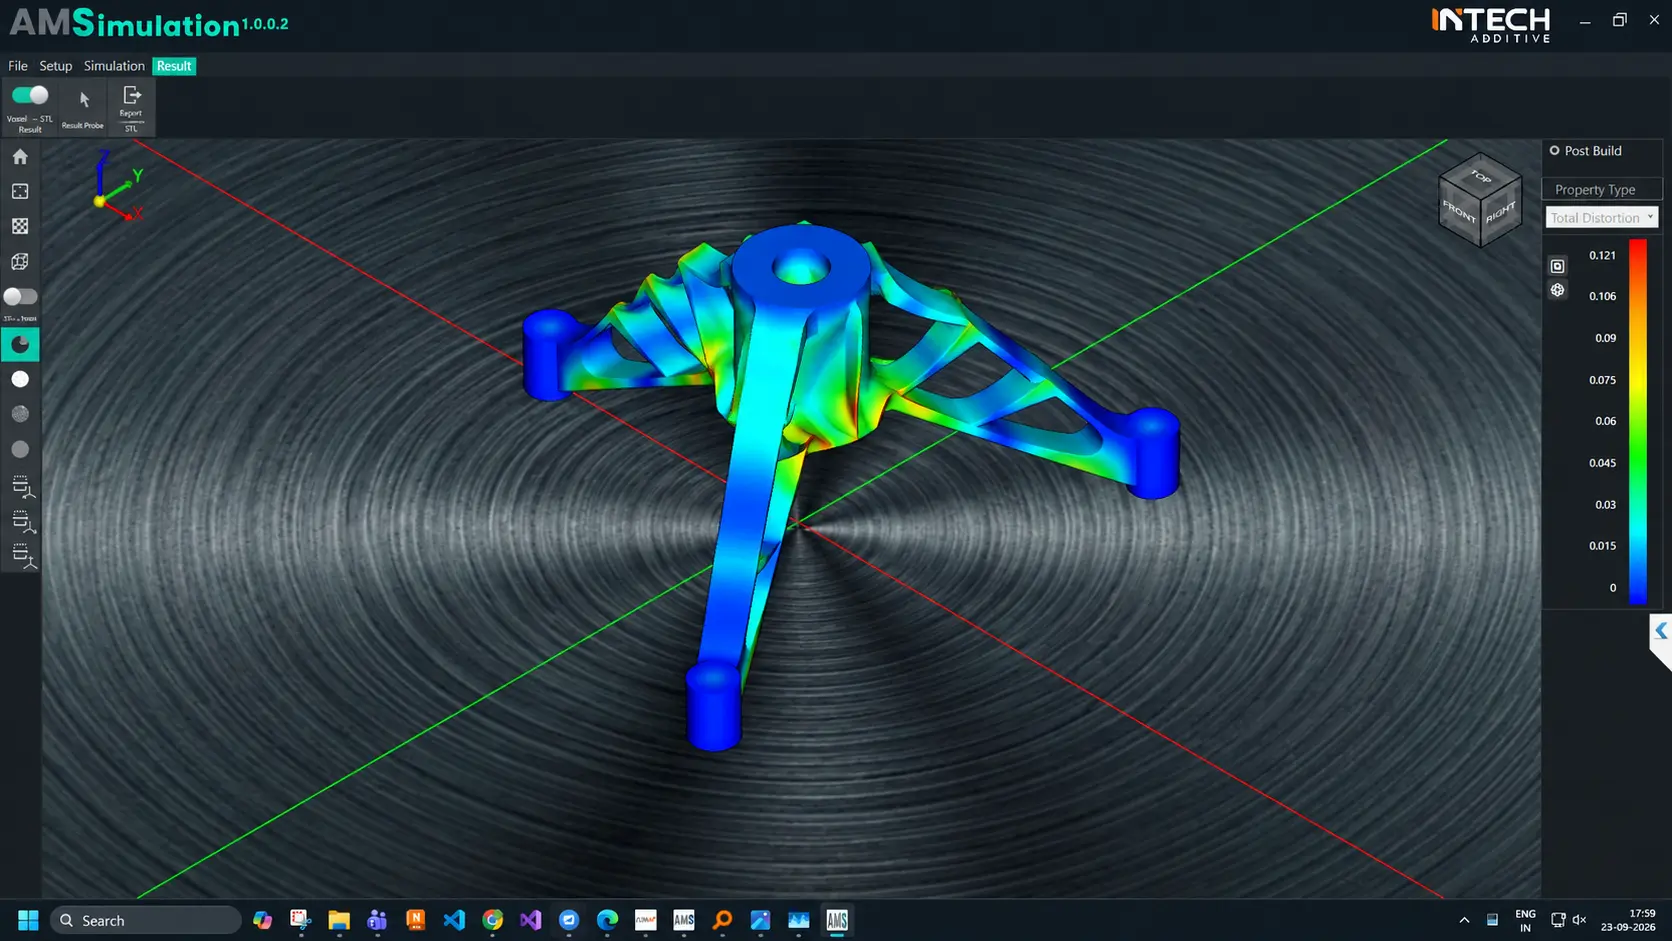Click the 0.045 legend value
1672x941 pixels.
point(1602,463)
